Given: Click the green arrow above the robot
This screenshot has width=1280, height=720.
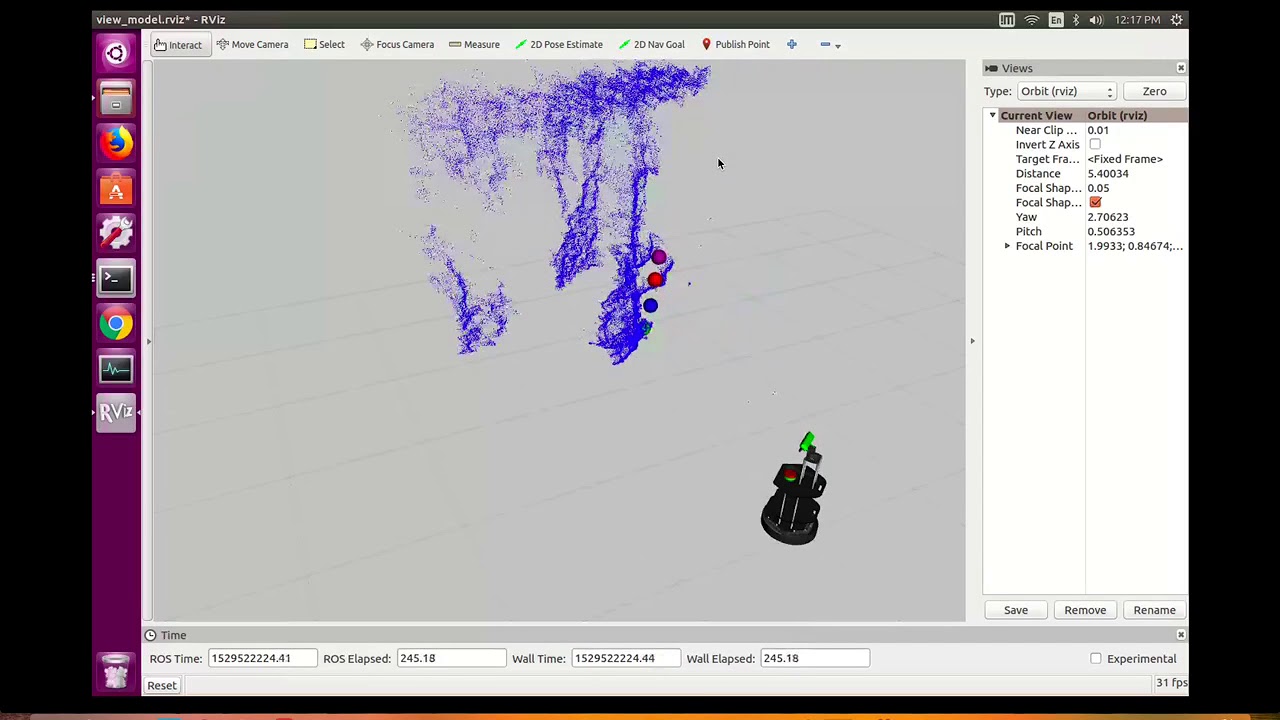Looking at the screenshot, I should coord(807,443).
